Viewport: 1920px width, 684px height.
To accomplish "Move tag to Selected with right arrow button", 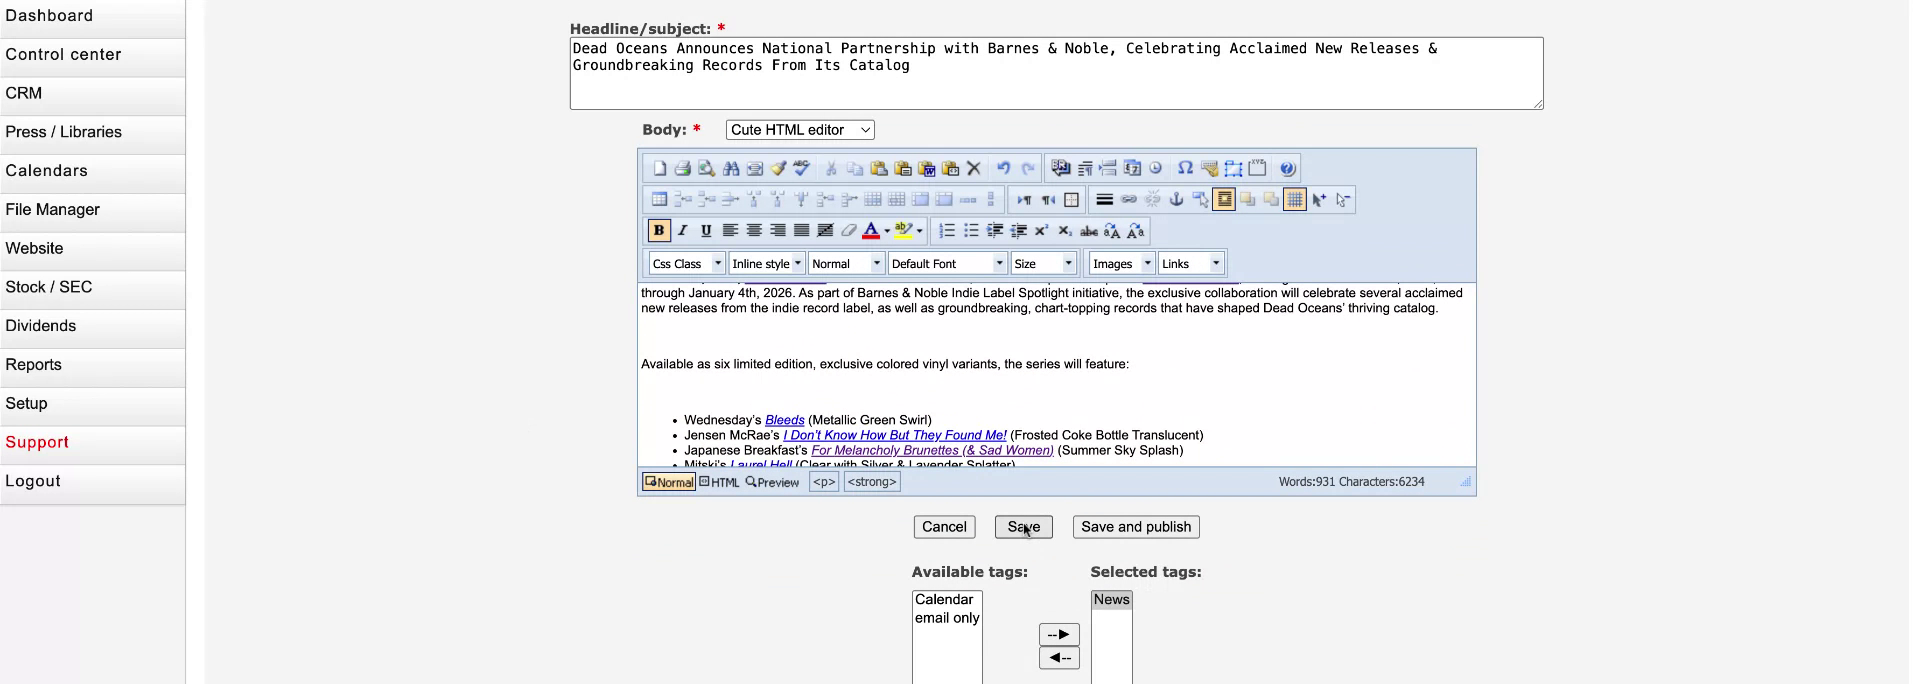I will coord(1059,634).
